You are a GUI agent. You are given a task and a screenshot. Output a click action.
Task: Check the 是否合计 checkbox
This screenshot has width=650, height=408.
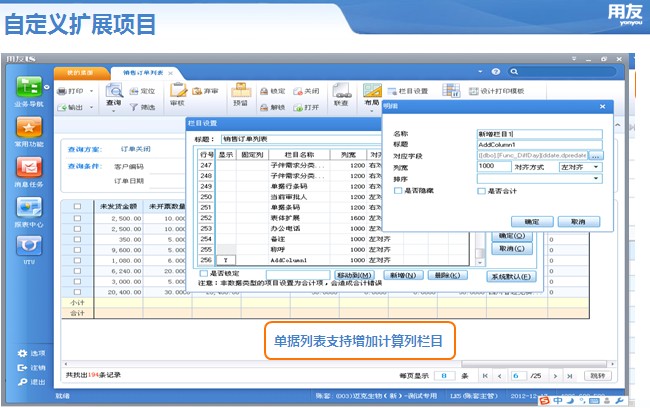pyautogui.click(x=481, y=191)
